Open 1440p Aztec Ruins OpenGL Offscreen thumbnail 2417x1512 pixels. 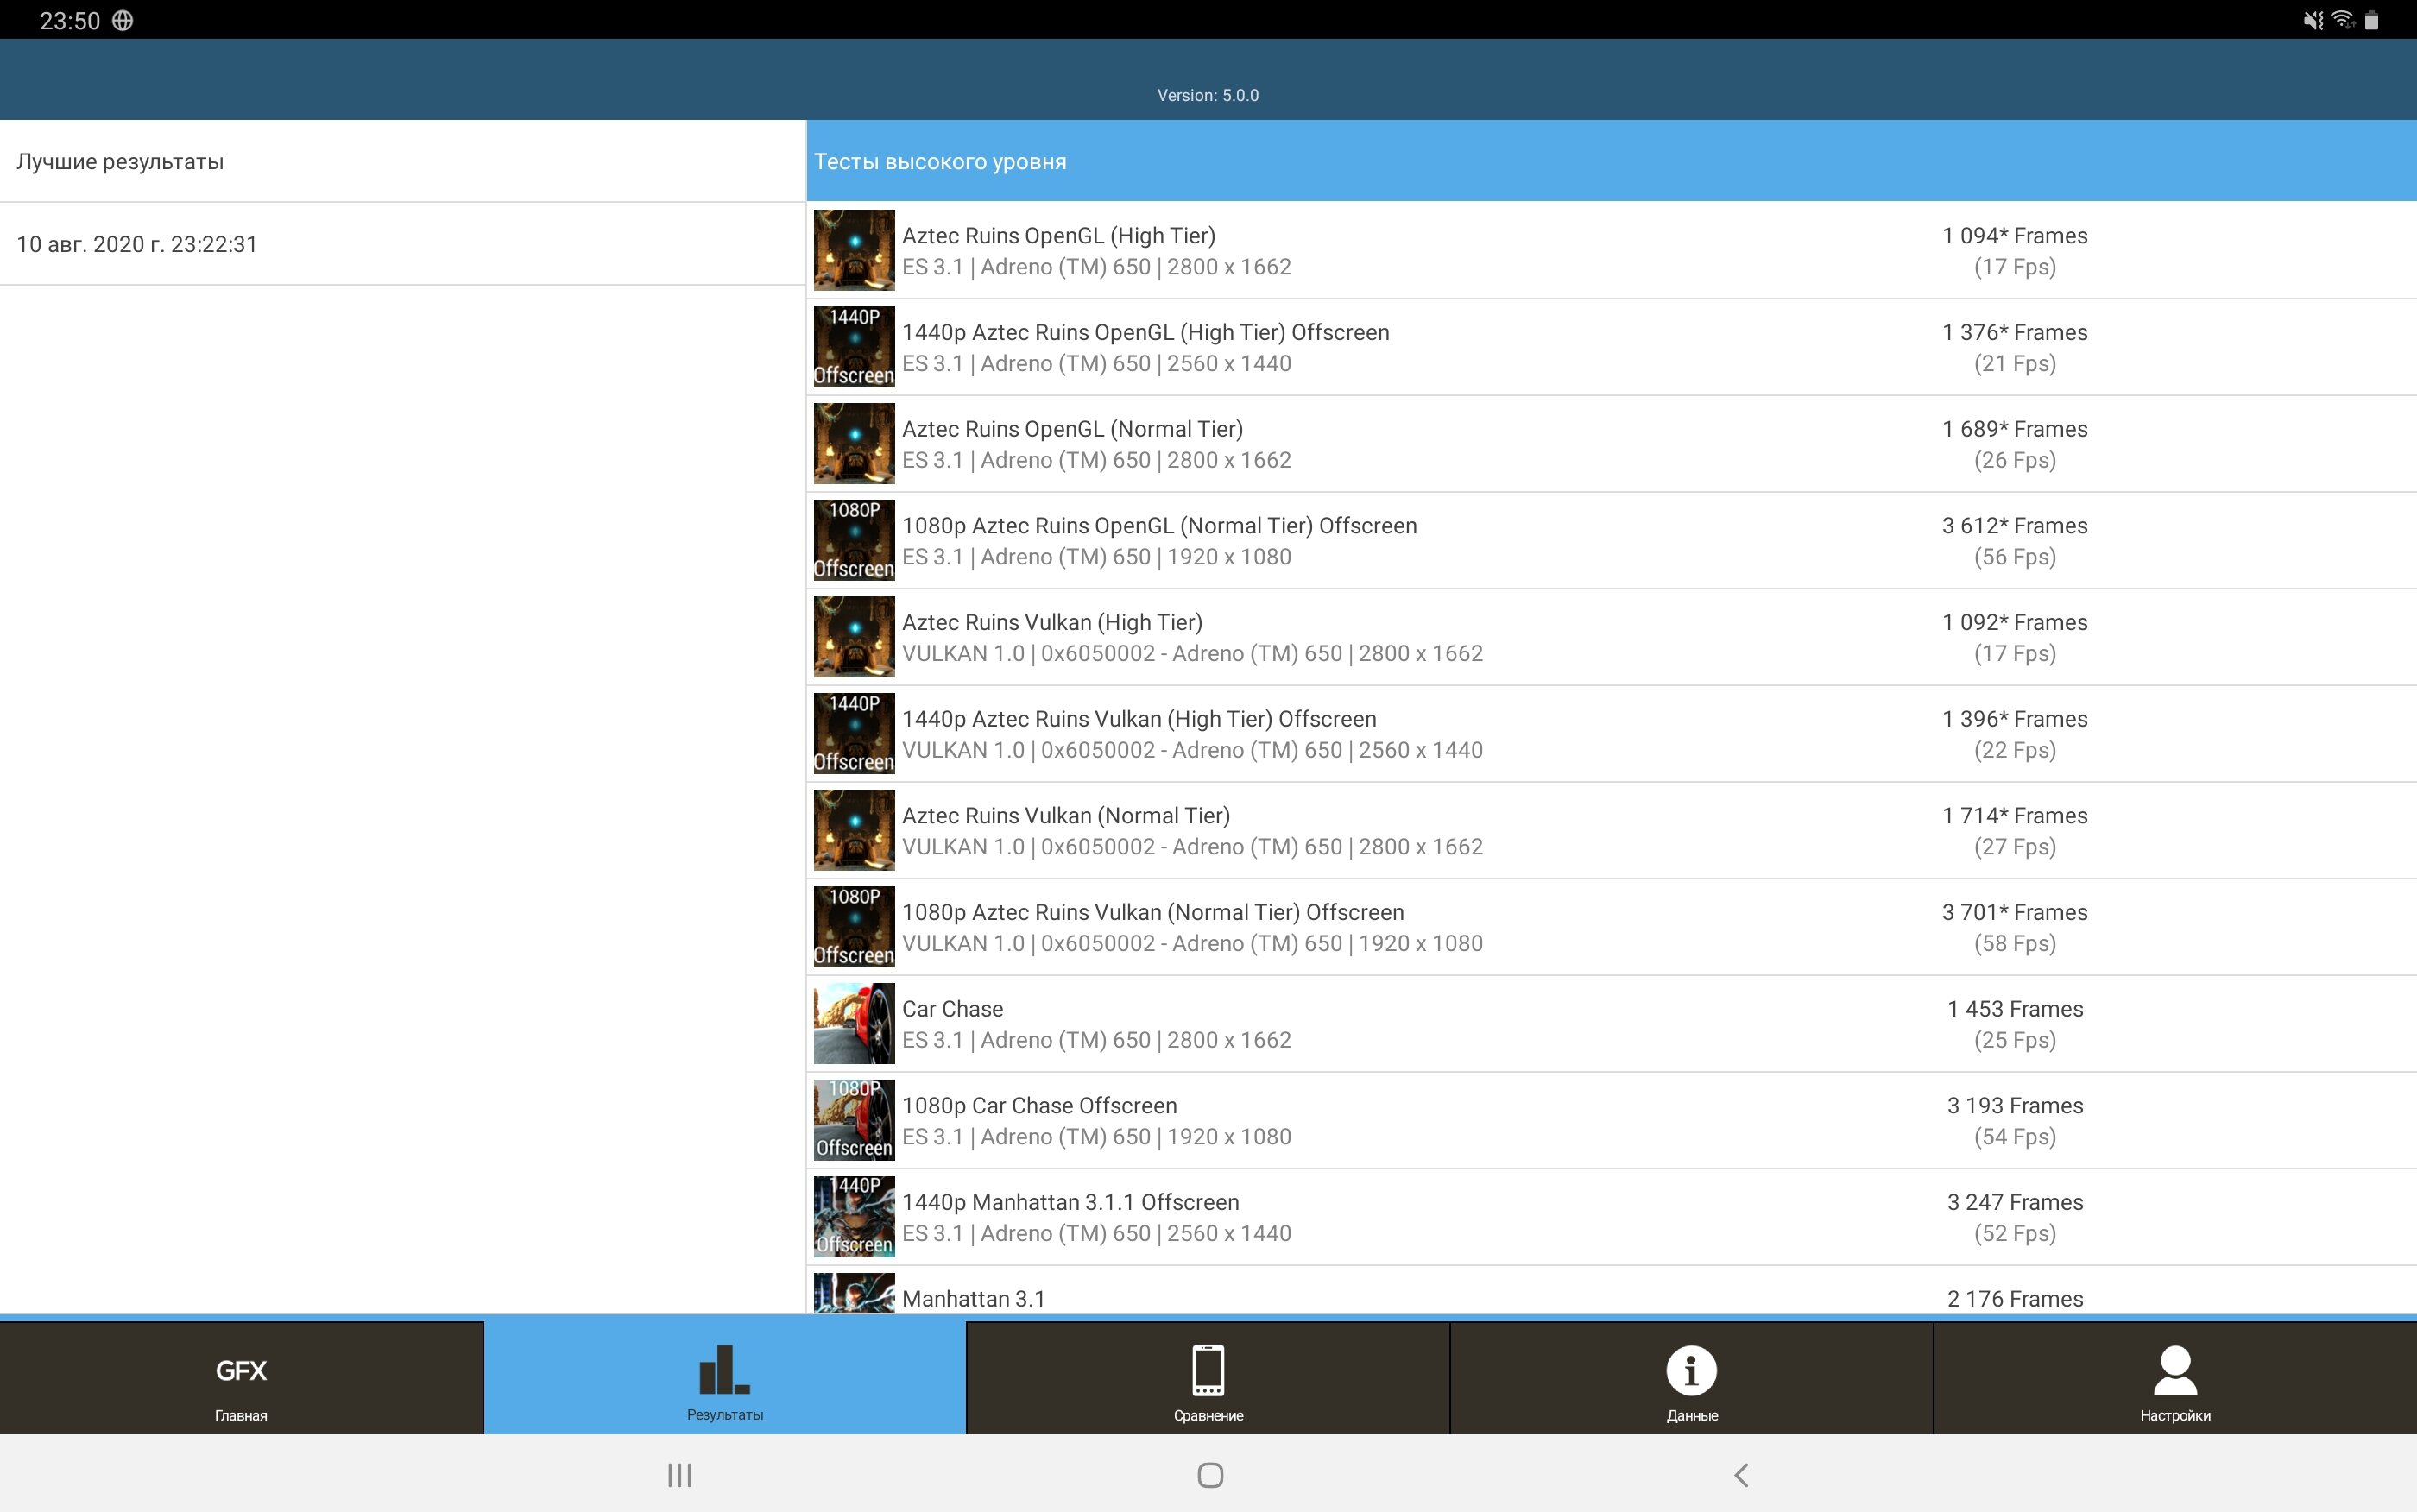pos(854,347)
